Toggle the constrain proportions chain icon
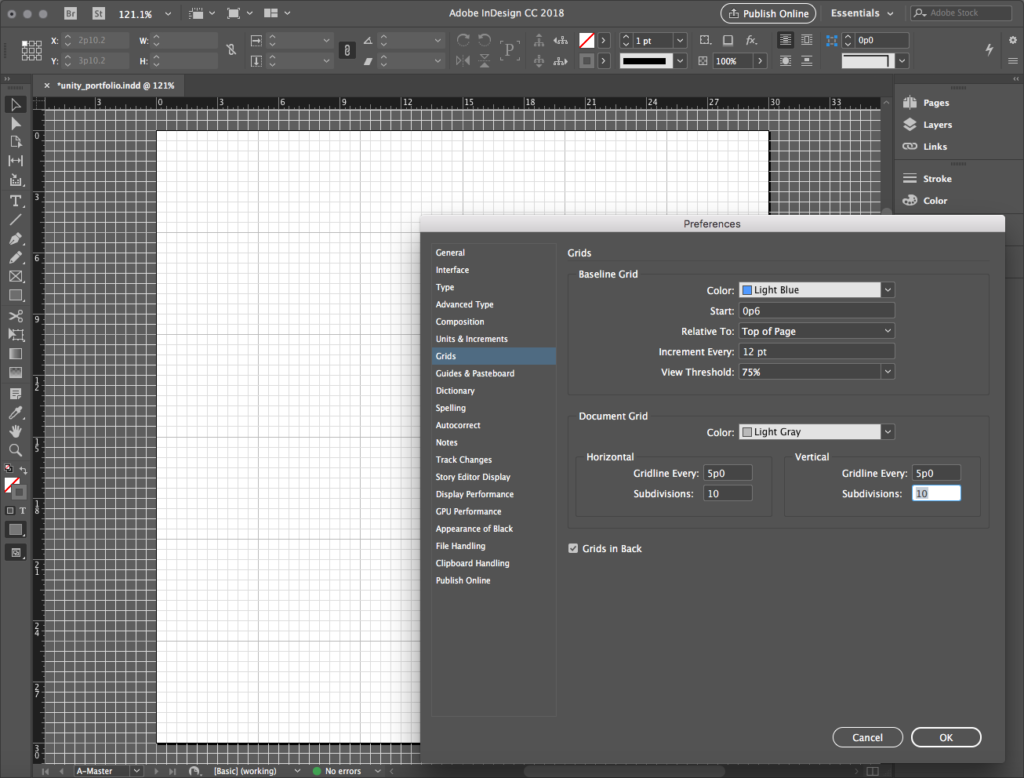Screen dimensions: 1024x778 click(232, 49)
